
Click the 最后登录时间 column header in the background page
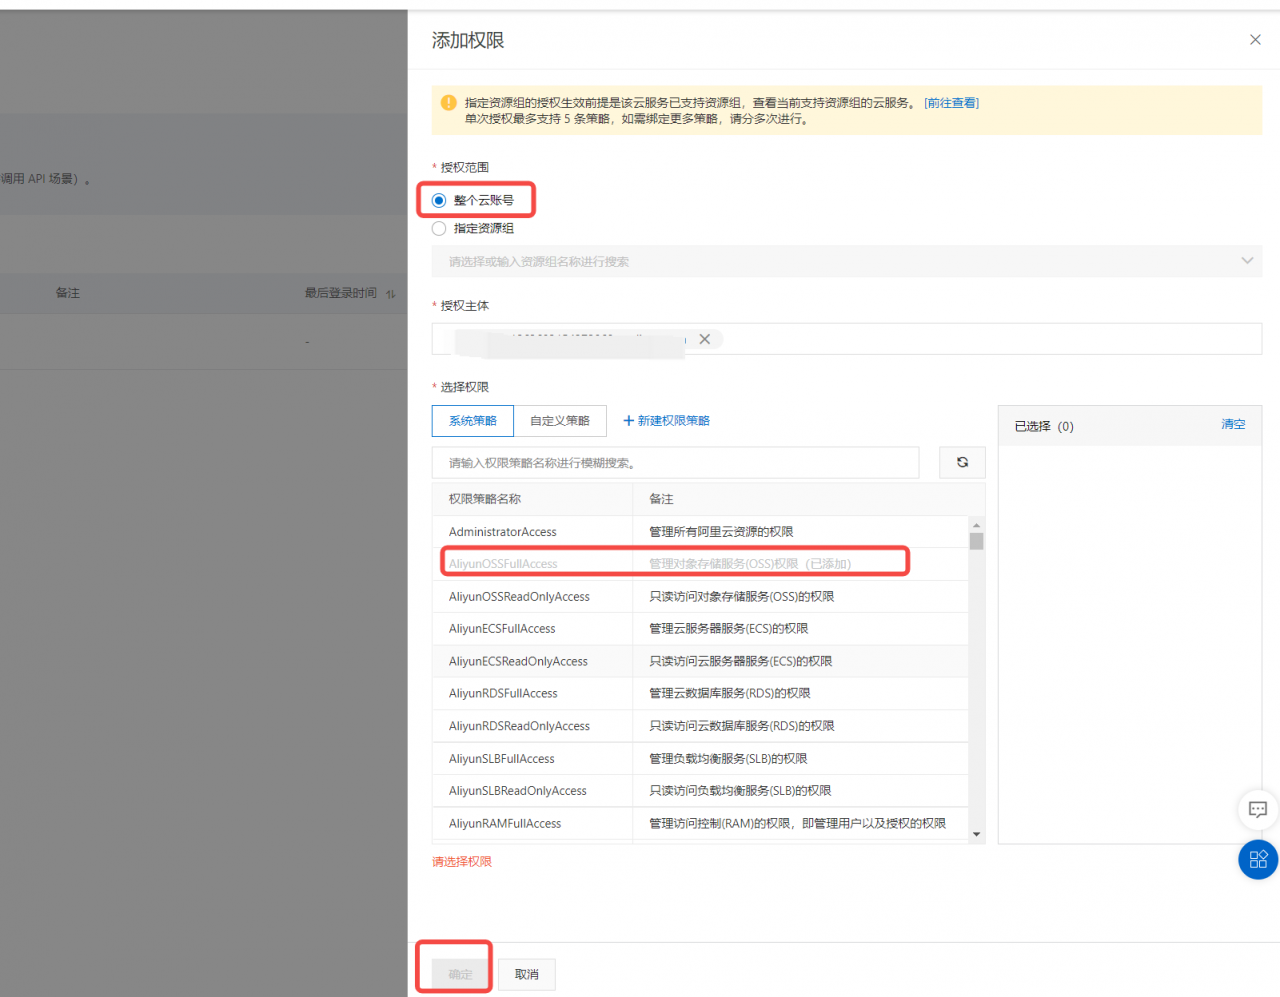click(x=341, y=293)
